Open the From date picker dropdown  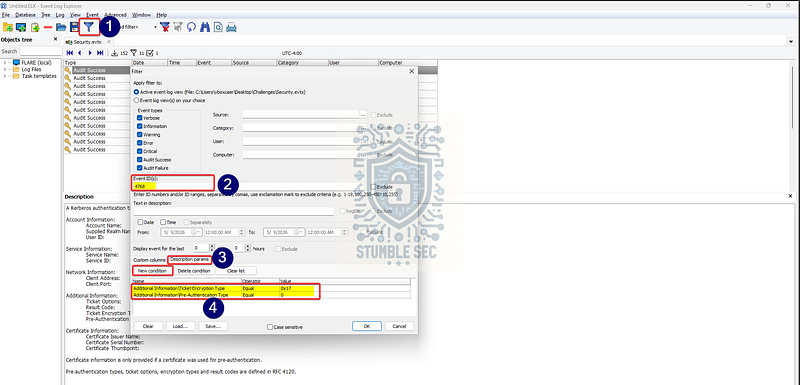tap(196, 232)
